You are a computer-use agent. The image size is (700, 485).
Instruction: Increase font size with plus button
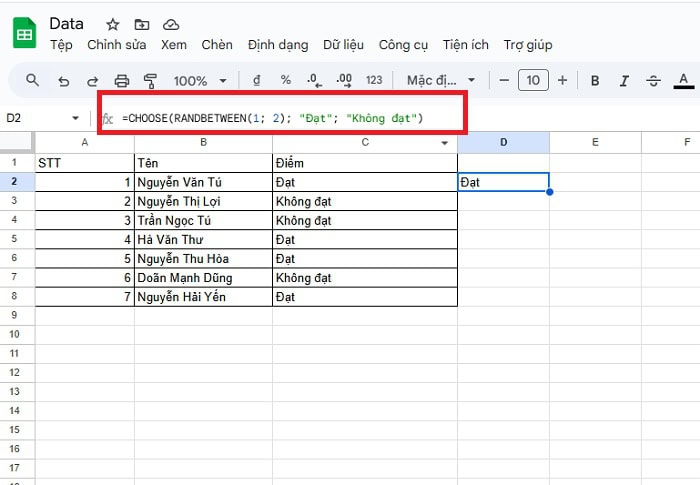(x=562, y=80)
